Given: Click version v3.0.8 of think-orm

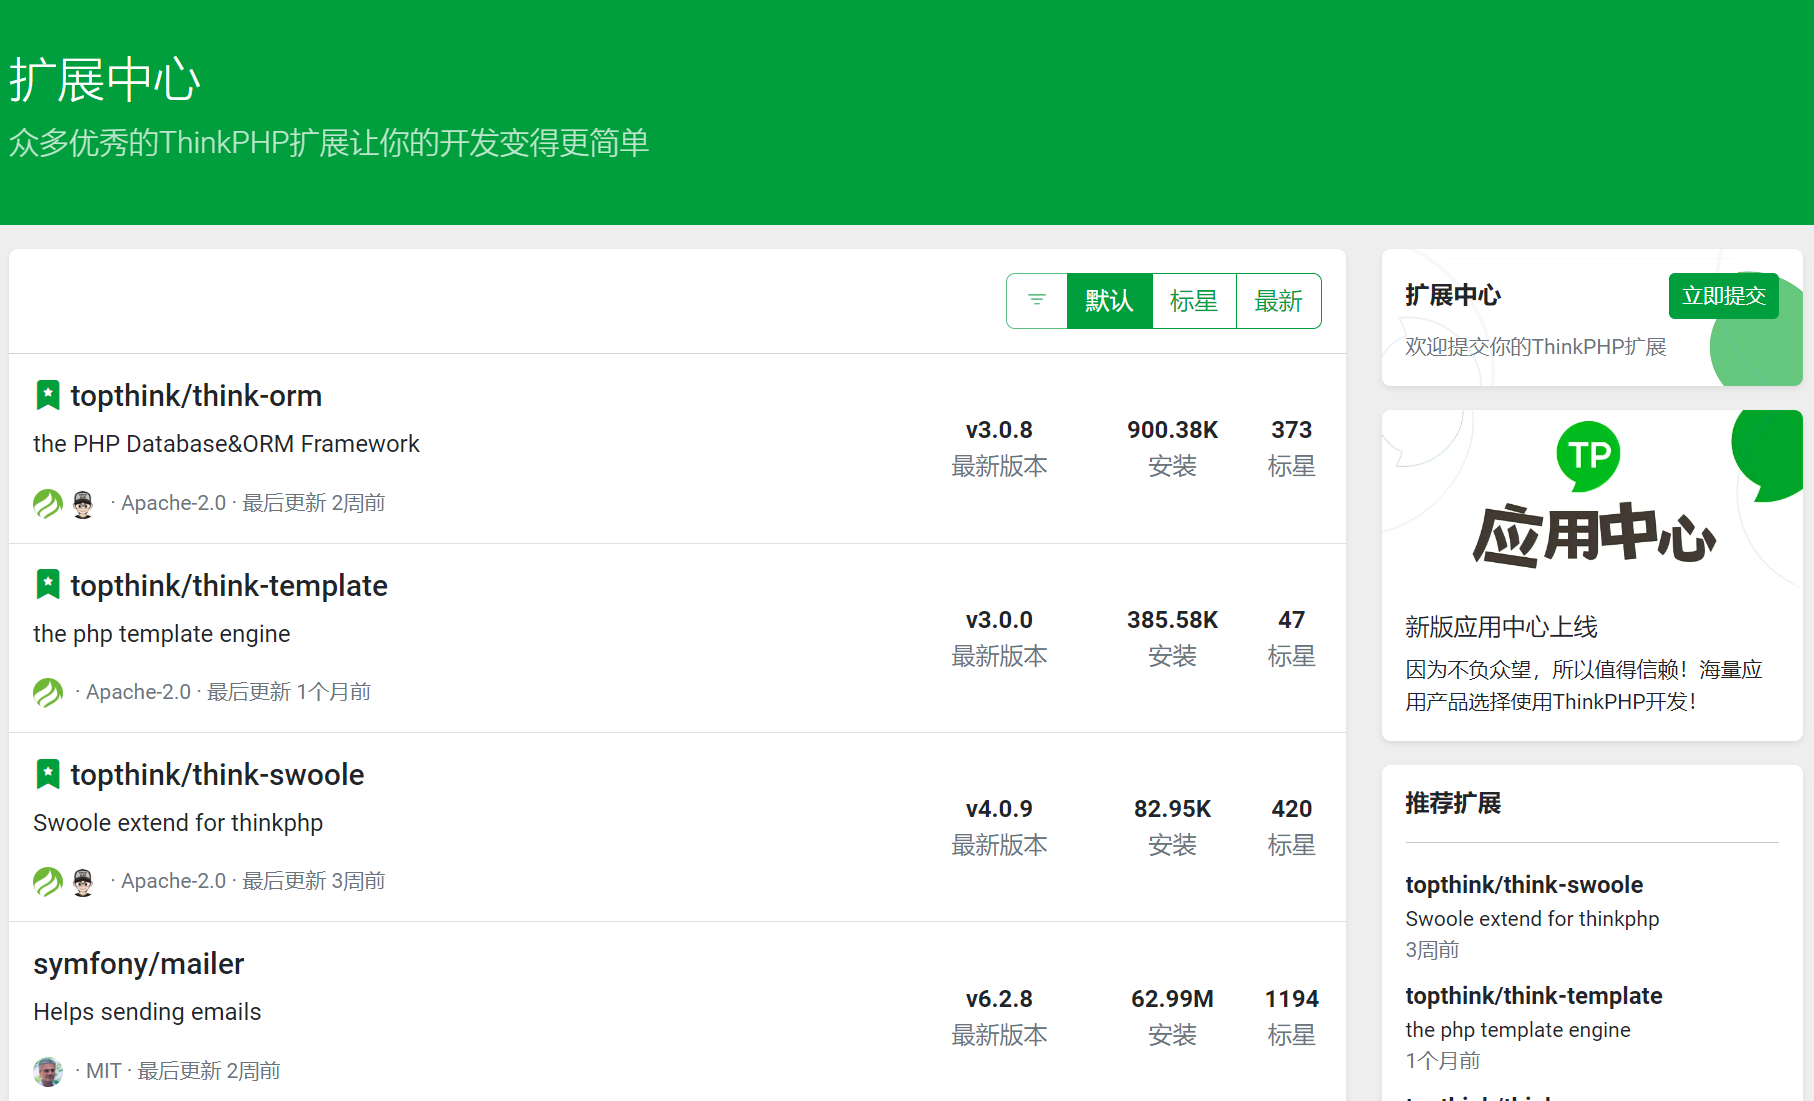Looking at the screenshot, I should pyautogui.click(x=999, y=430).
